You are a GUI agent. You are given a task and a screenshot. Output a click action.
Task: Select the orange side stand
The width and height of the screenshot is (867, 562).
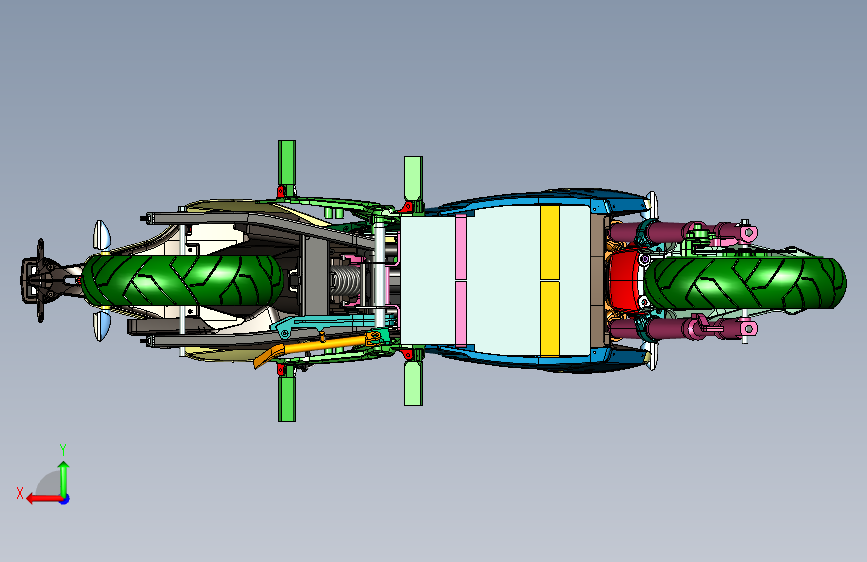coord(321,346)
